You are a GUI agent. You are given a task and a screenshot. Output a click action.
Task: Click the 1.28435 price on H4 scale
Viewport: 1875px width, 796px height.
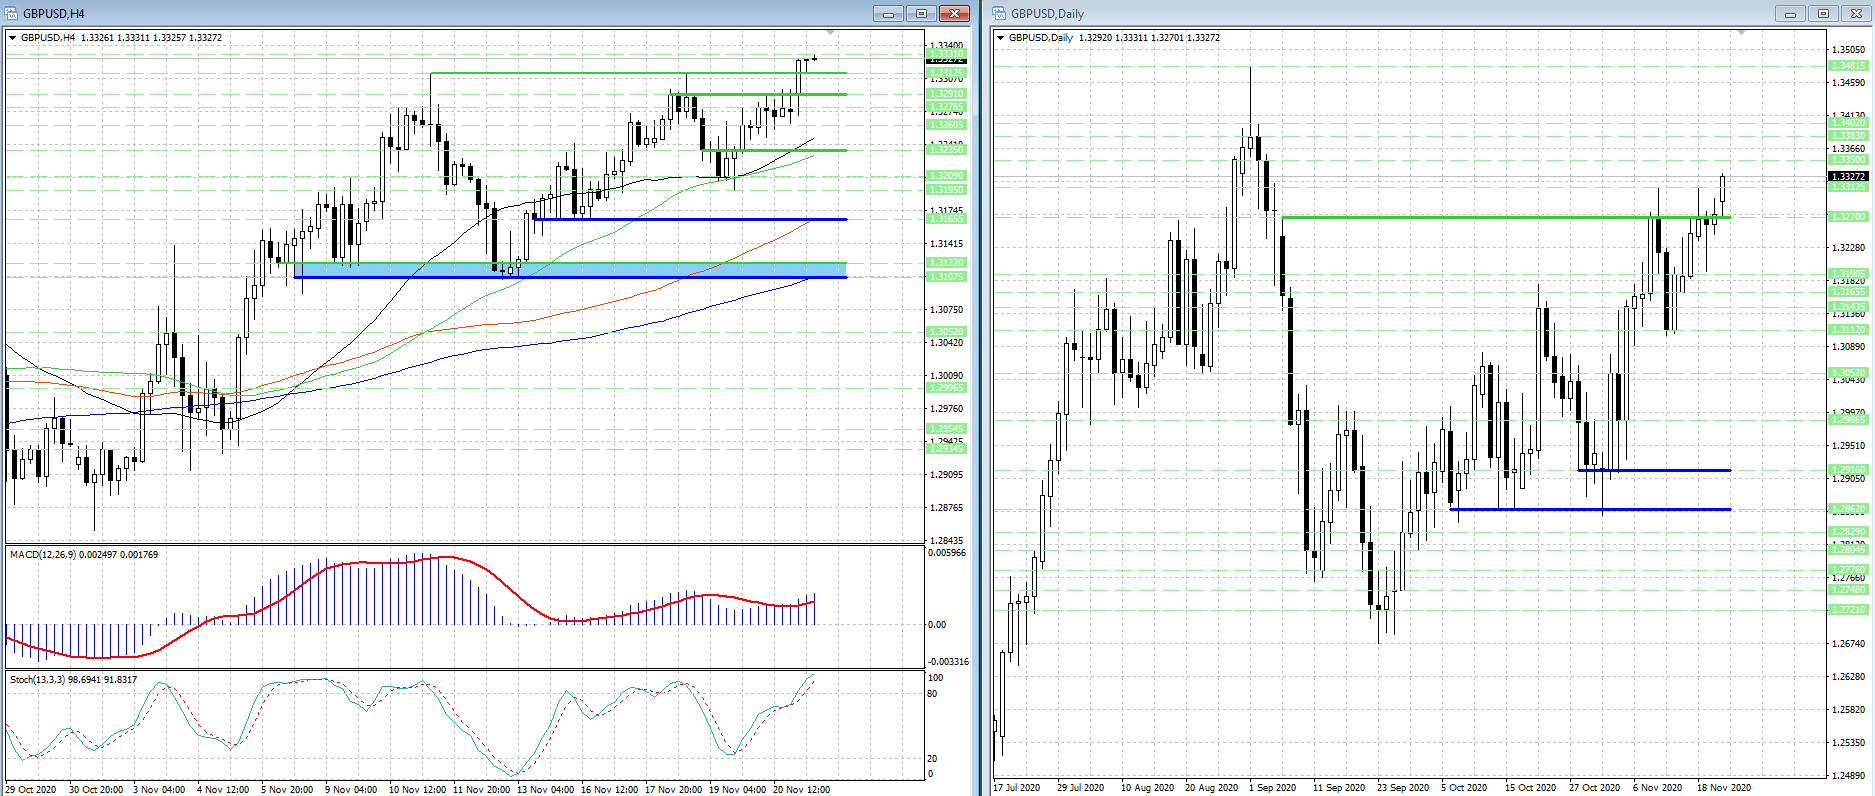click(x=946, y=541)
